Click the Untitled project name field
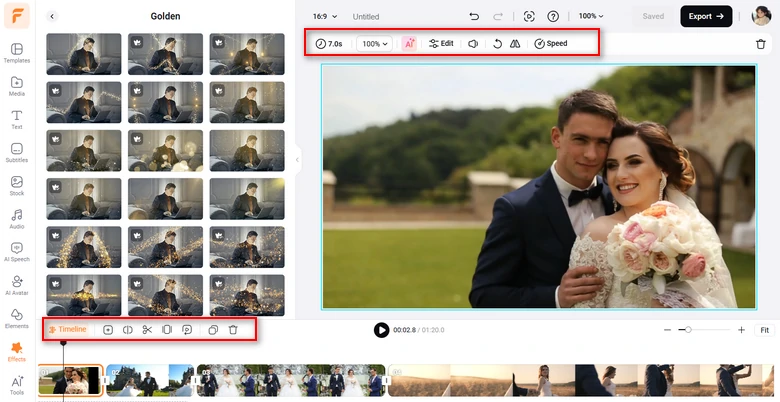This screenshot has width=780, height=402. coord(366,17)
